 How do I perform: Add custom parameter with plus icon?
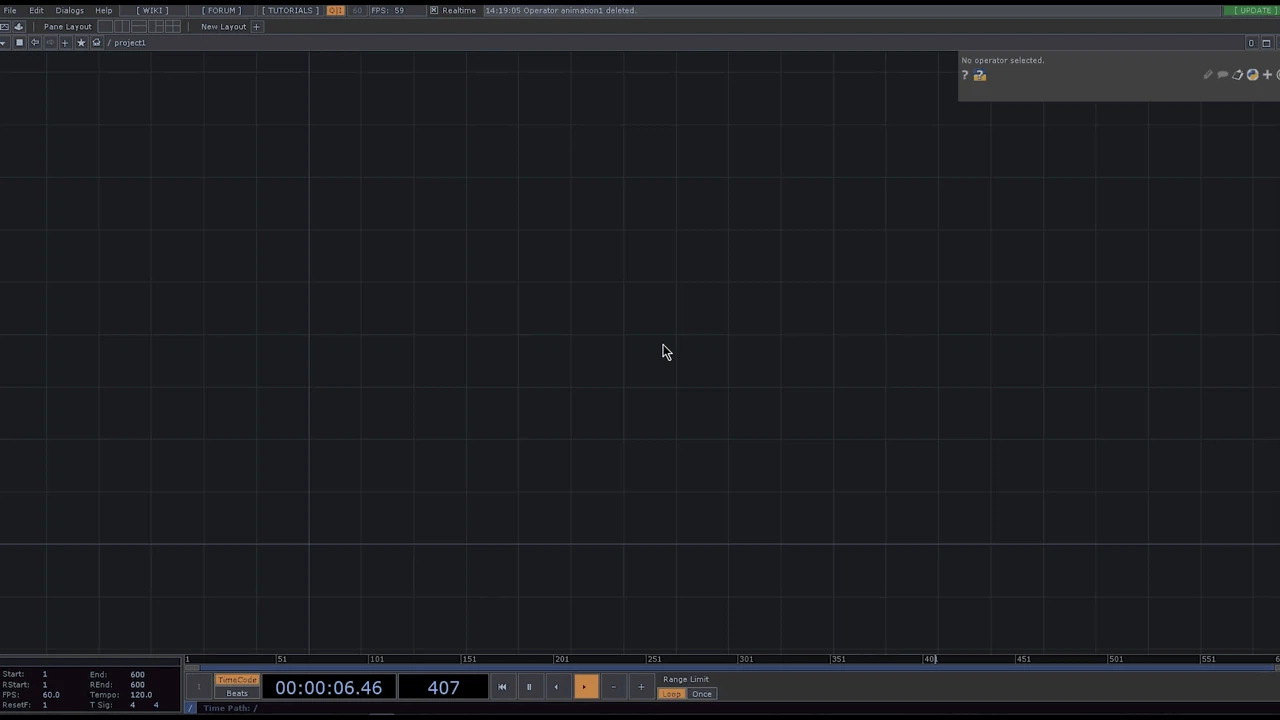1267,75
